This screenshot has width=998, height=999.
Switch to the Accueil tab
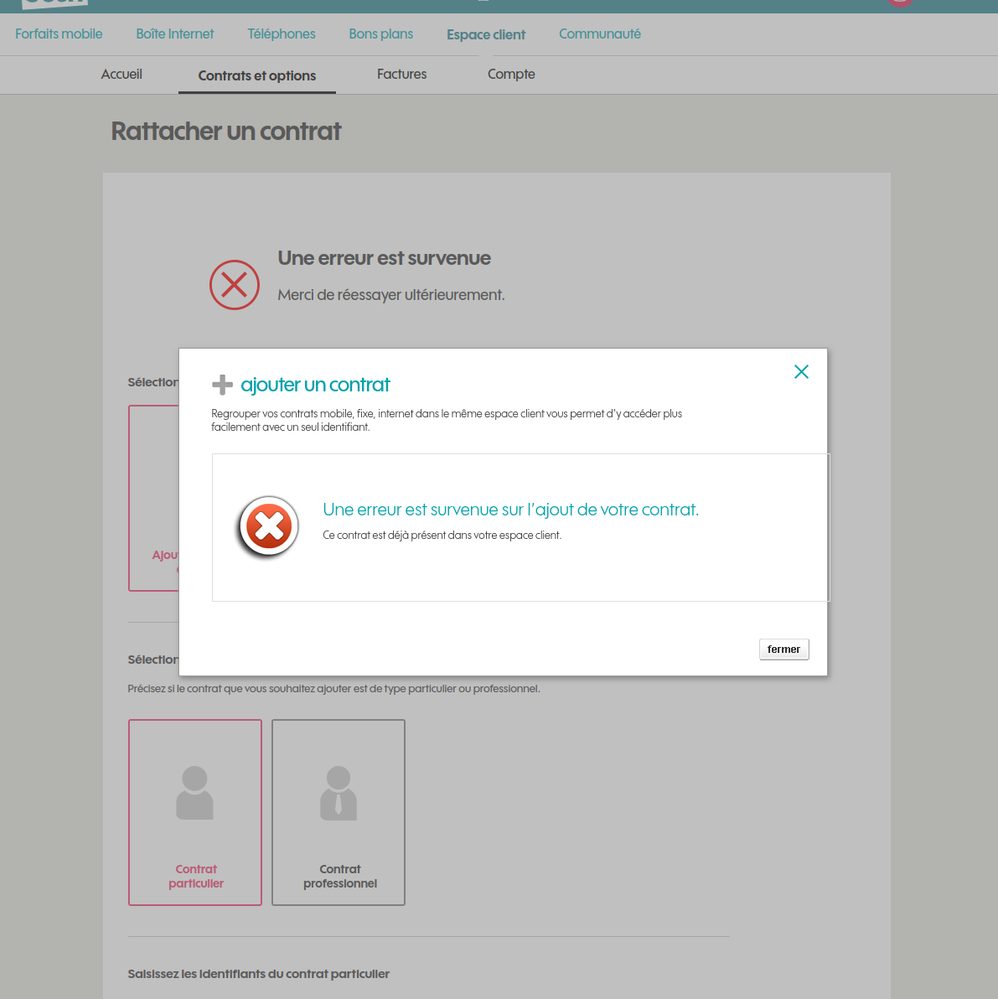click(x=122, y=74)
